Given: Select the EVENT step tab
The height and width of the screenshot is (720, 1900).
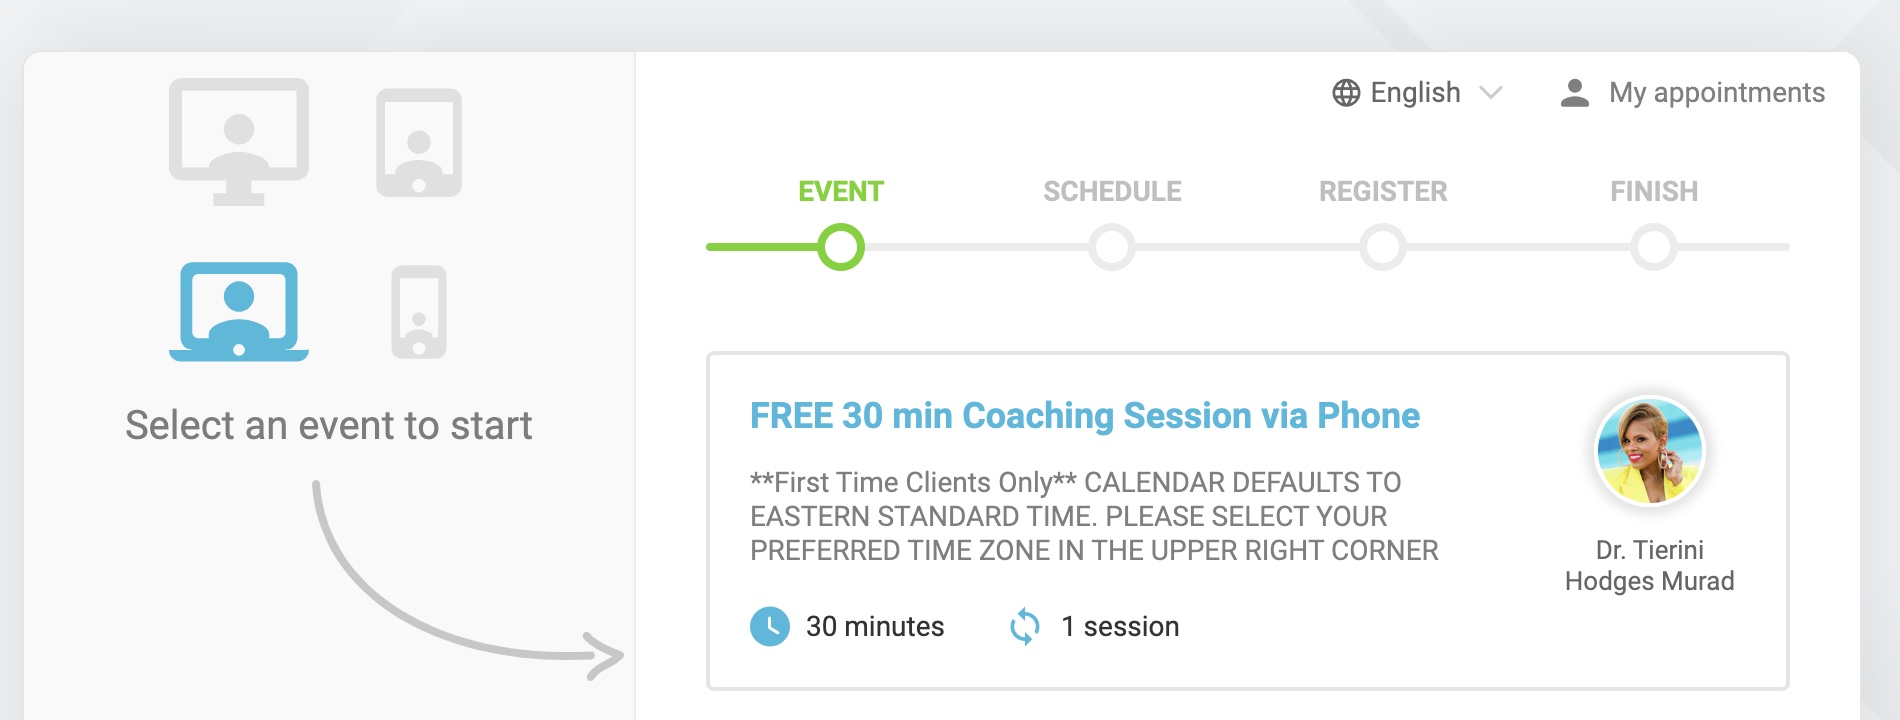Looking at the screenshot, I should click(841, 191).
